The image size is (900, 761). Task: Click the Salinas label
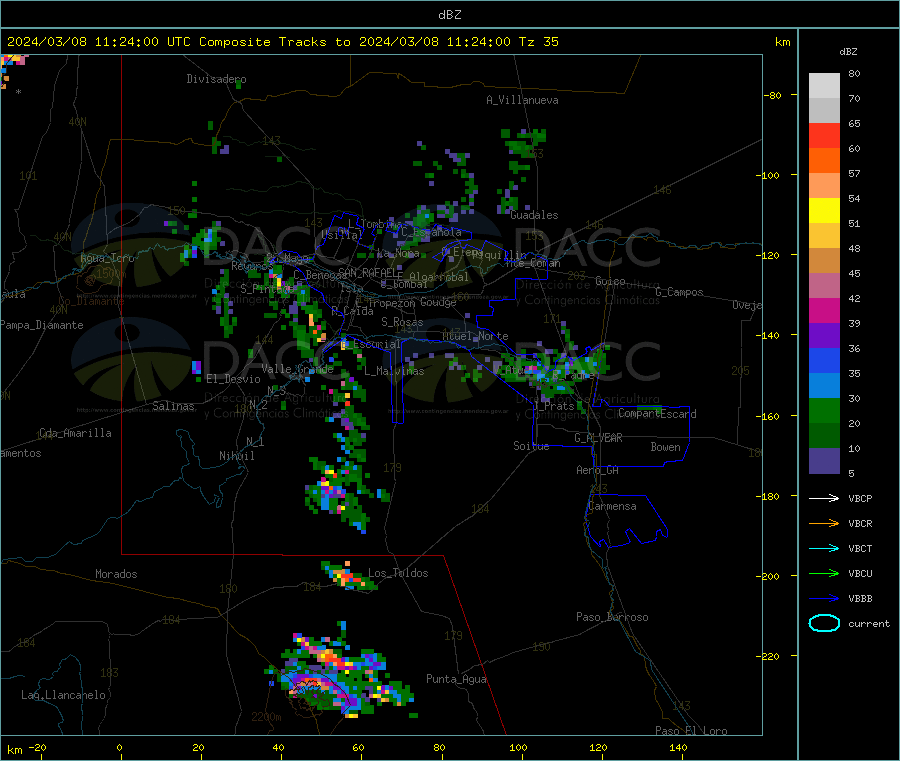[173, 406]
